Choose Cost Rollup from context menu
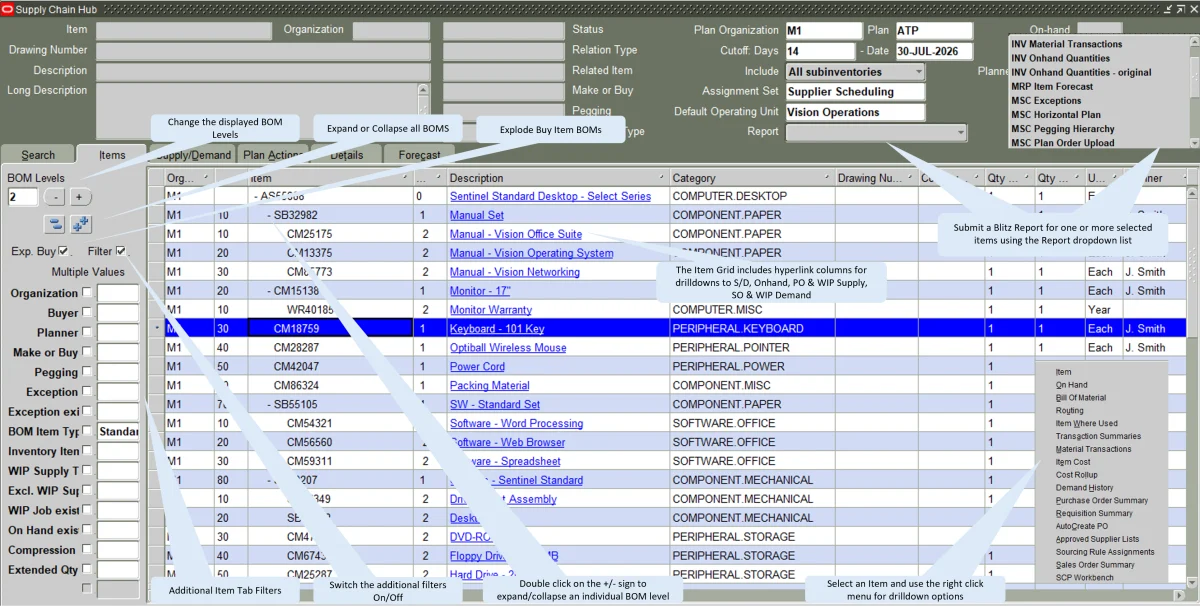This screenshot has width=1200, height=610. [x=1076, y=475]
